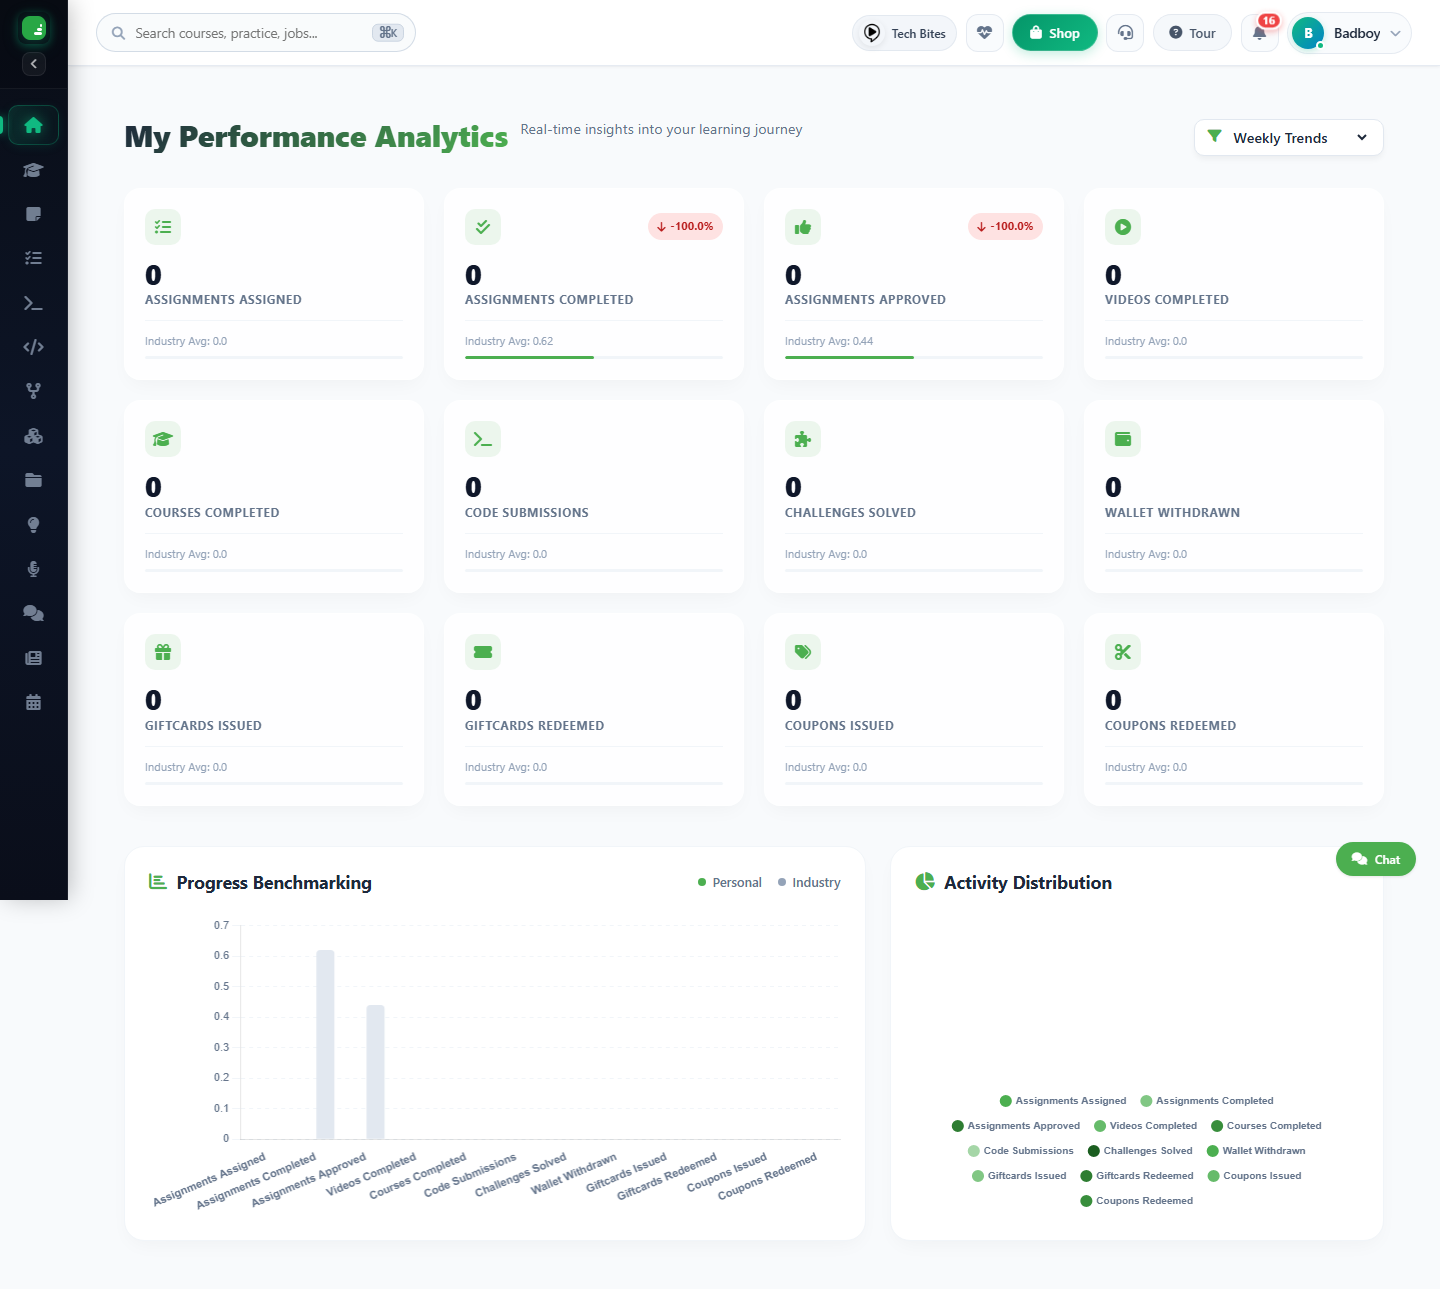Toggle Courses Completed in Activity Distribution legend
This screenshot has height=1289, width=1440.
pos(1266,1126)
